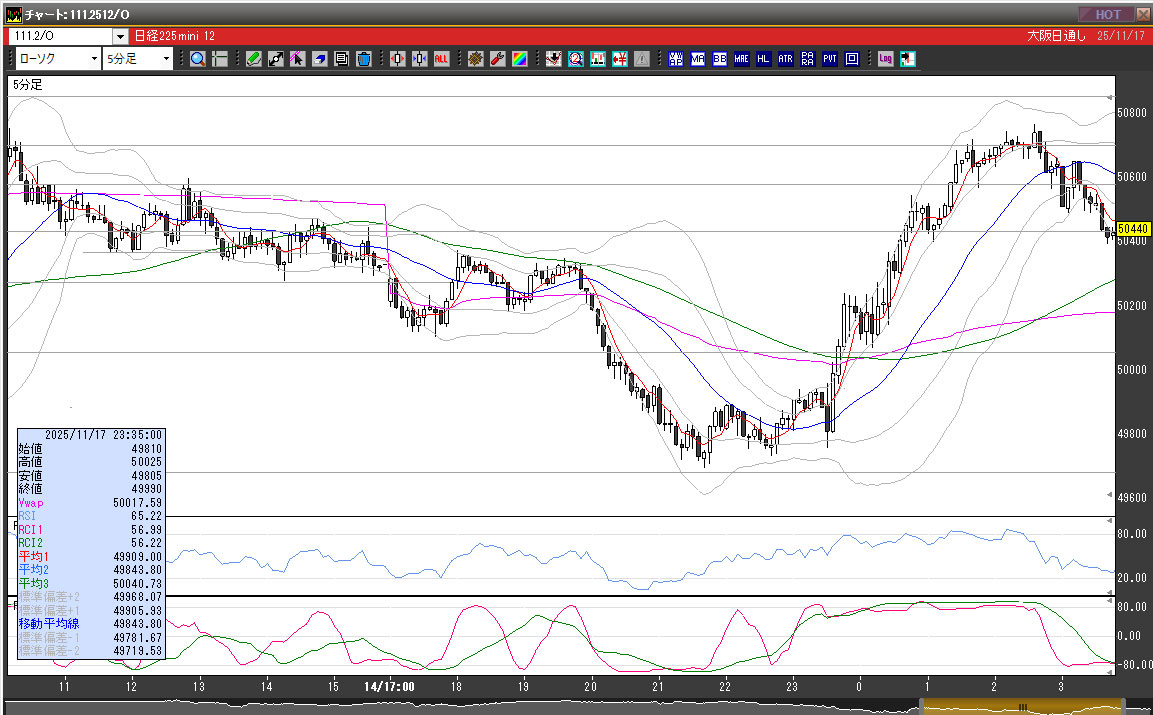
Task: Click the HOT button in title bar
Action: coord(1107,14)
